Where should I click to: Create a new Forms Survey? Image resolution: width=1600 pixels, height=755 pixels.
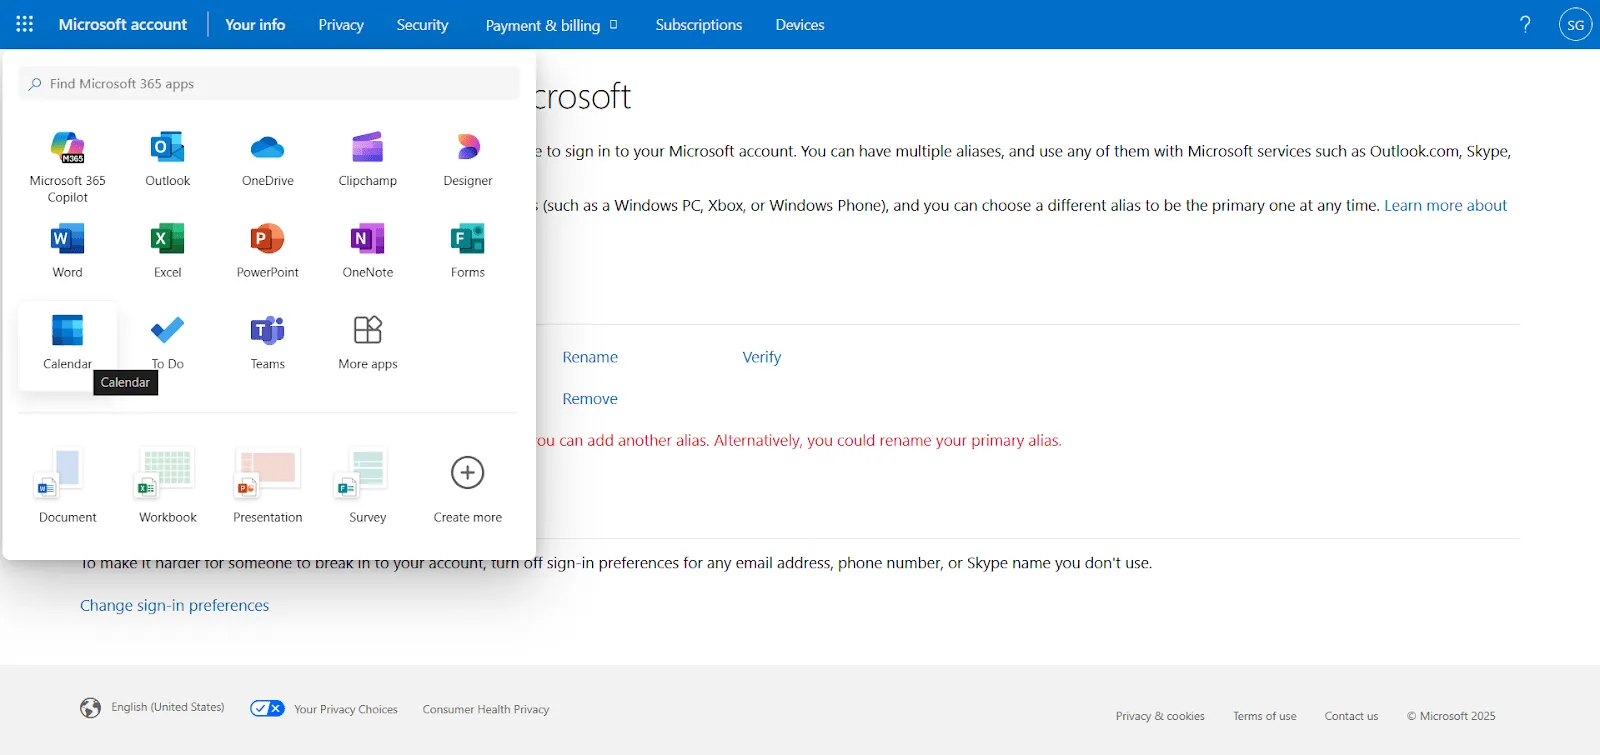[x=367, y=486]
